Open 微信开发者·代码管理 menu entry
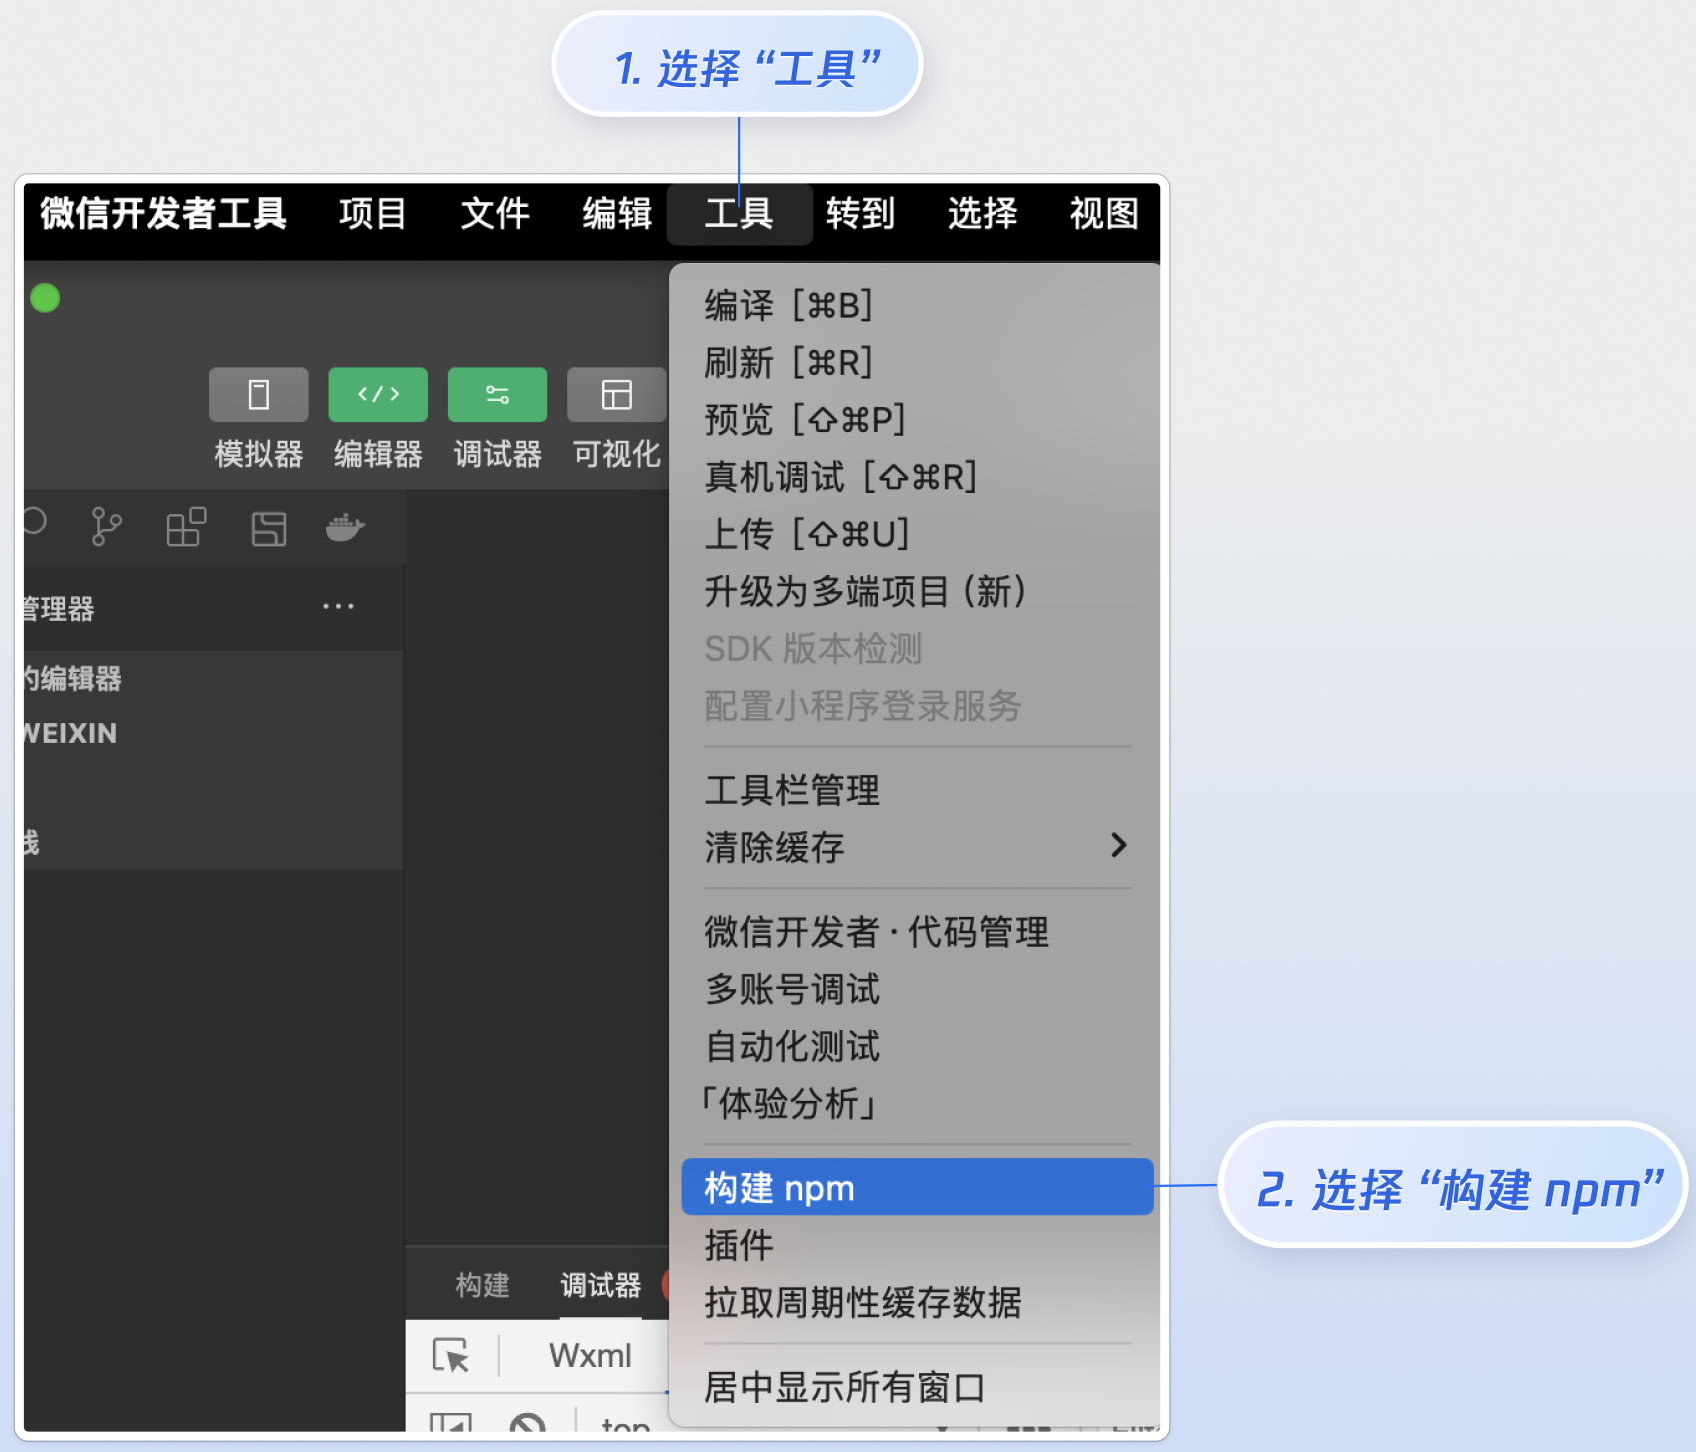 click(x=917, y=932)
